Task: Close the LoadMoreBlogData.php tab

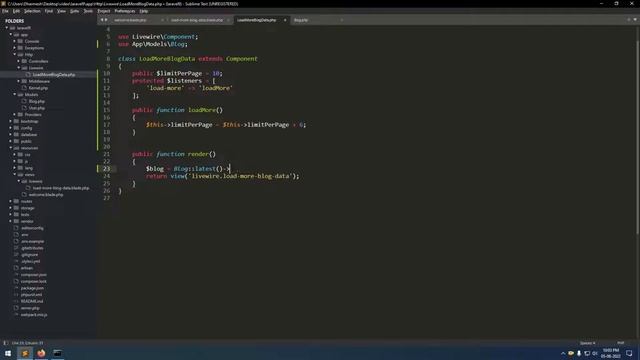Action: [x=285, y=20]
